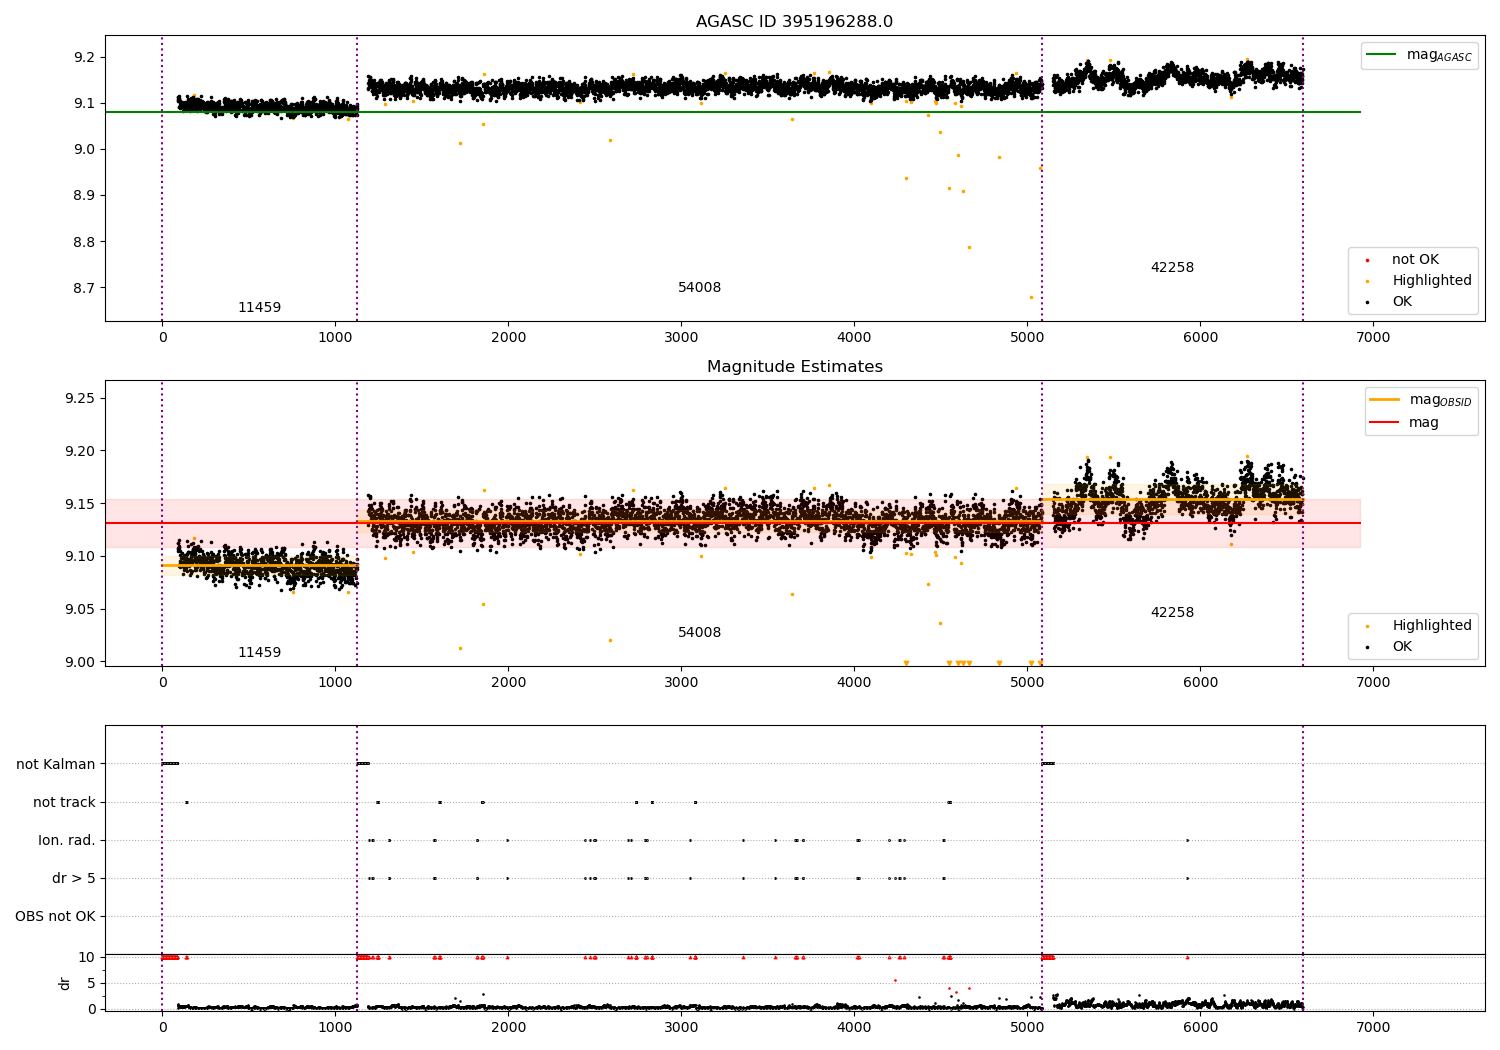Click 'not OK' legend entry in AGASC plot
The height and width of the screenshot is (1050, 1500).
(1404, 260)
